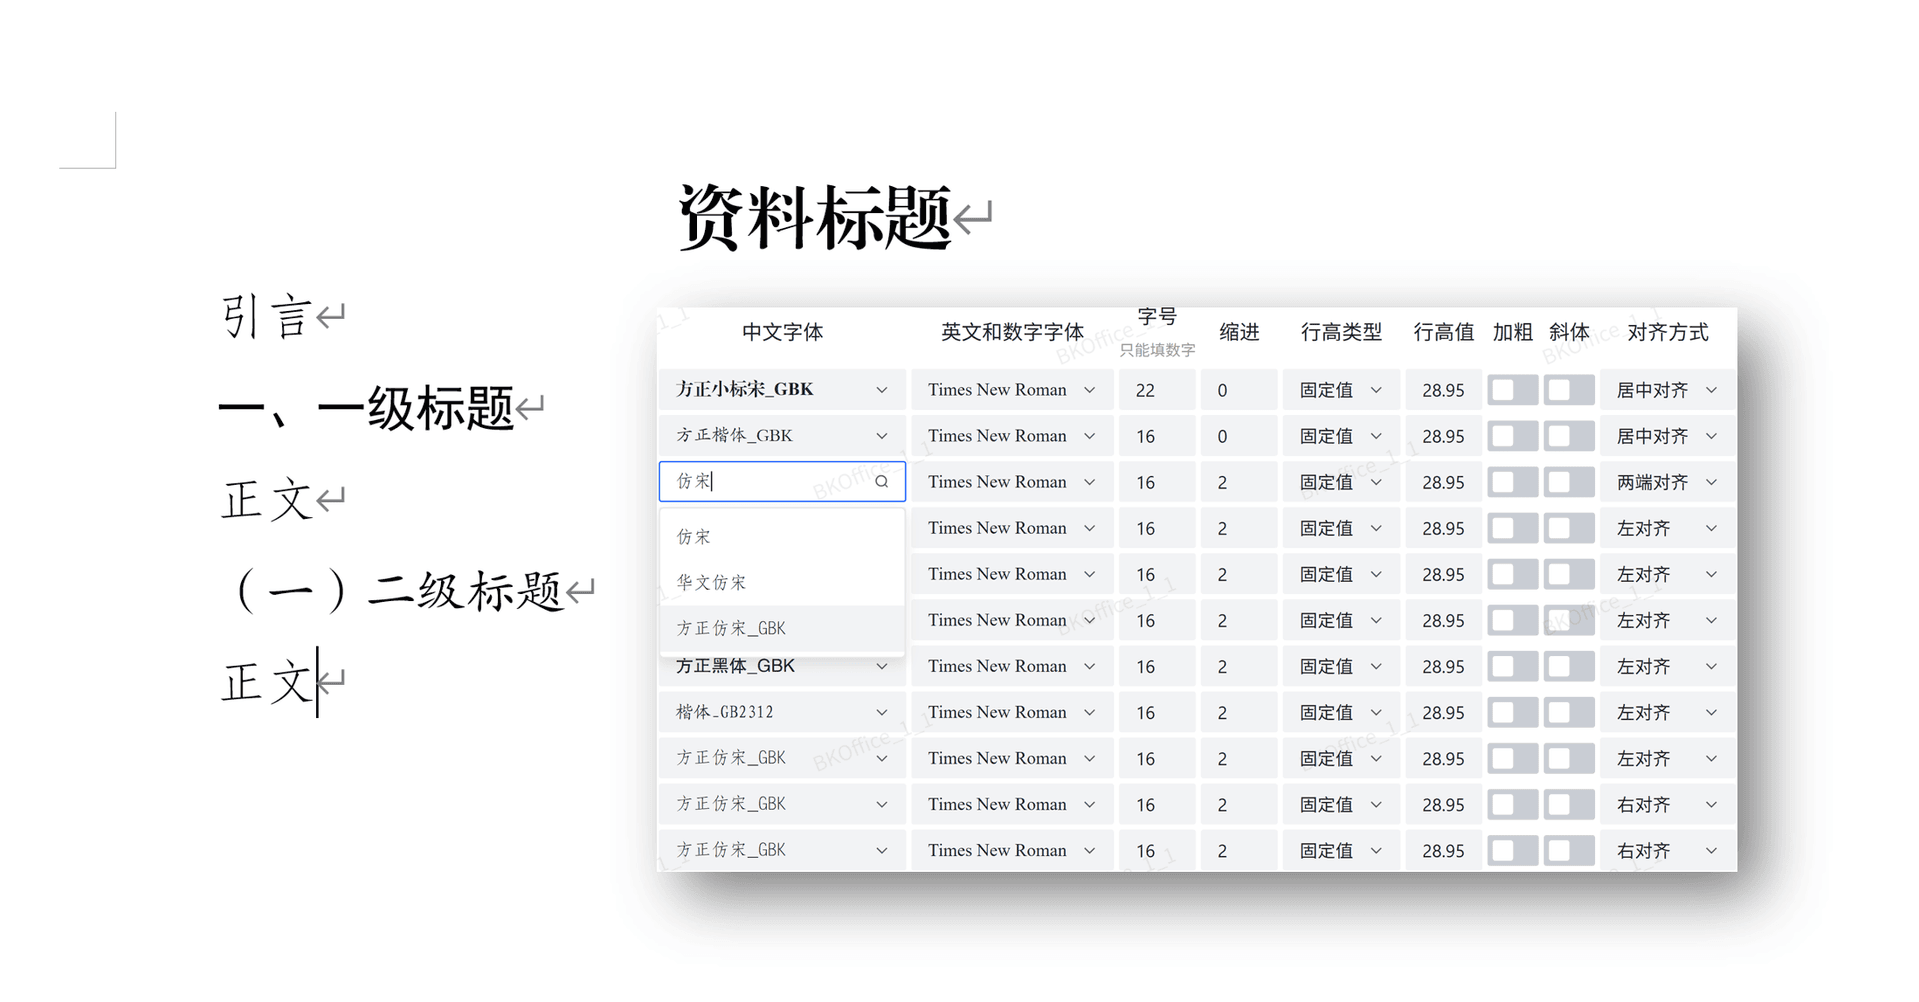Click the chevron icon beside 方正楷体_GBK
The height and width of the screenshot is (1002, 1919).
click(881, 436)
